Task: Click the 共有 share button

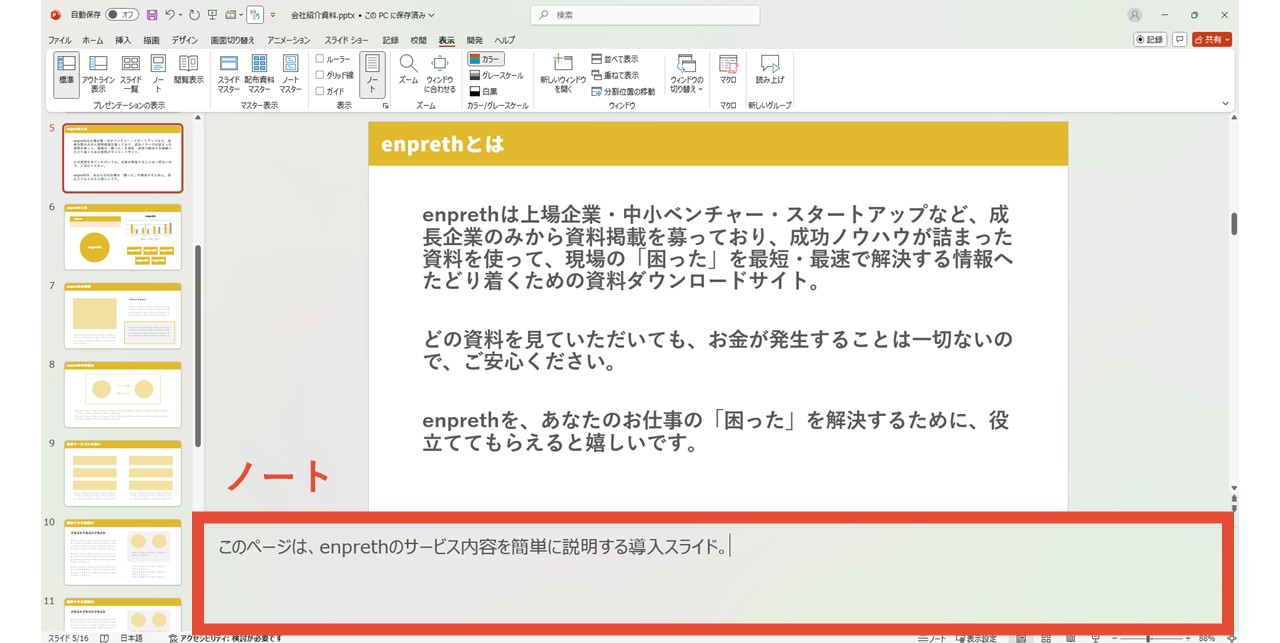Action: pos(1212,39)
